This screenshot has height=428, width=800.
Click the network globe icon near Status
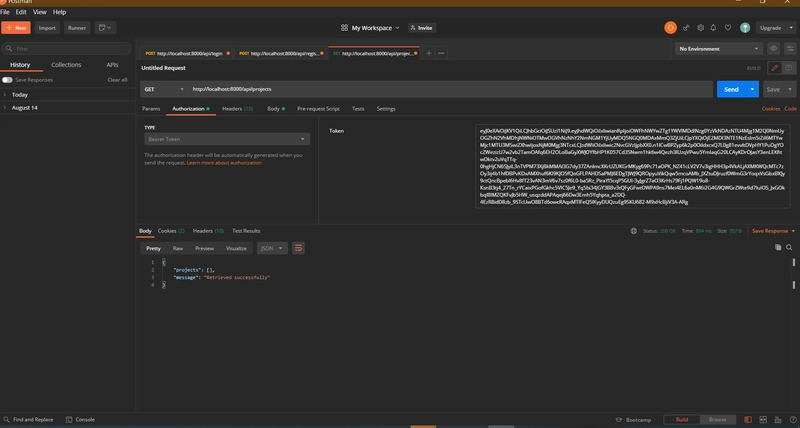point(634,231)
